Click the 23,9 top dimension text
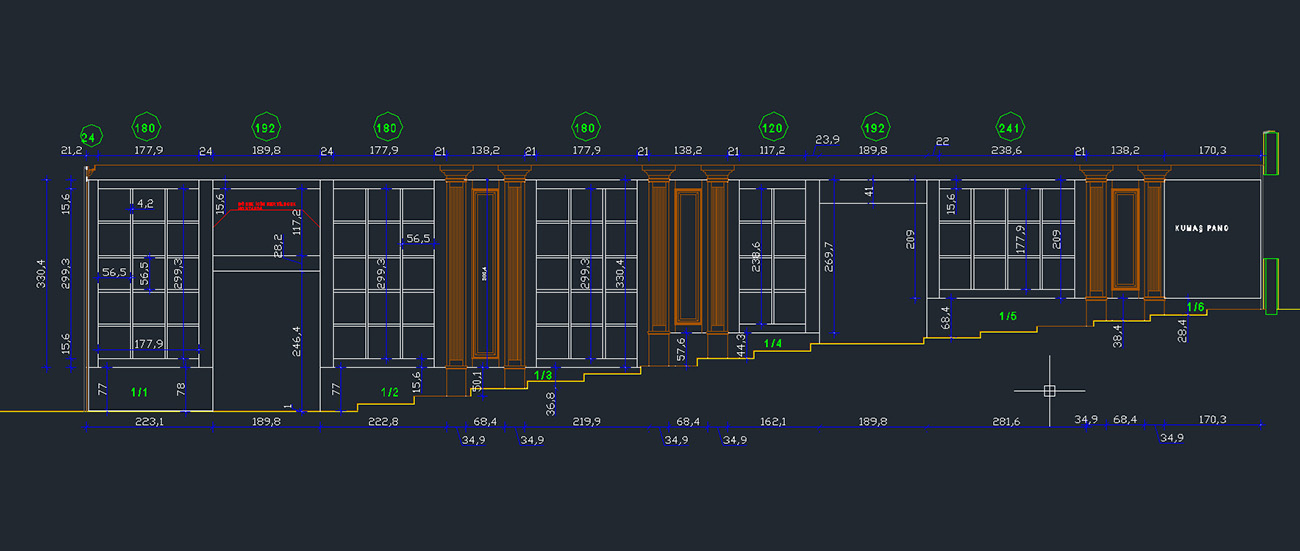This screenshot has width=1300, height=551. coord(827,139)
